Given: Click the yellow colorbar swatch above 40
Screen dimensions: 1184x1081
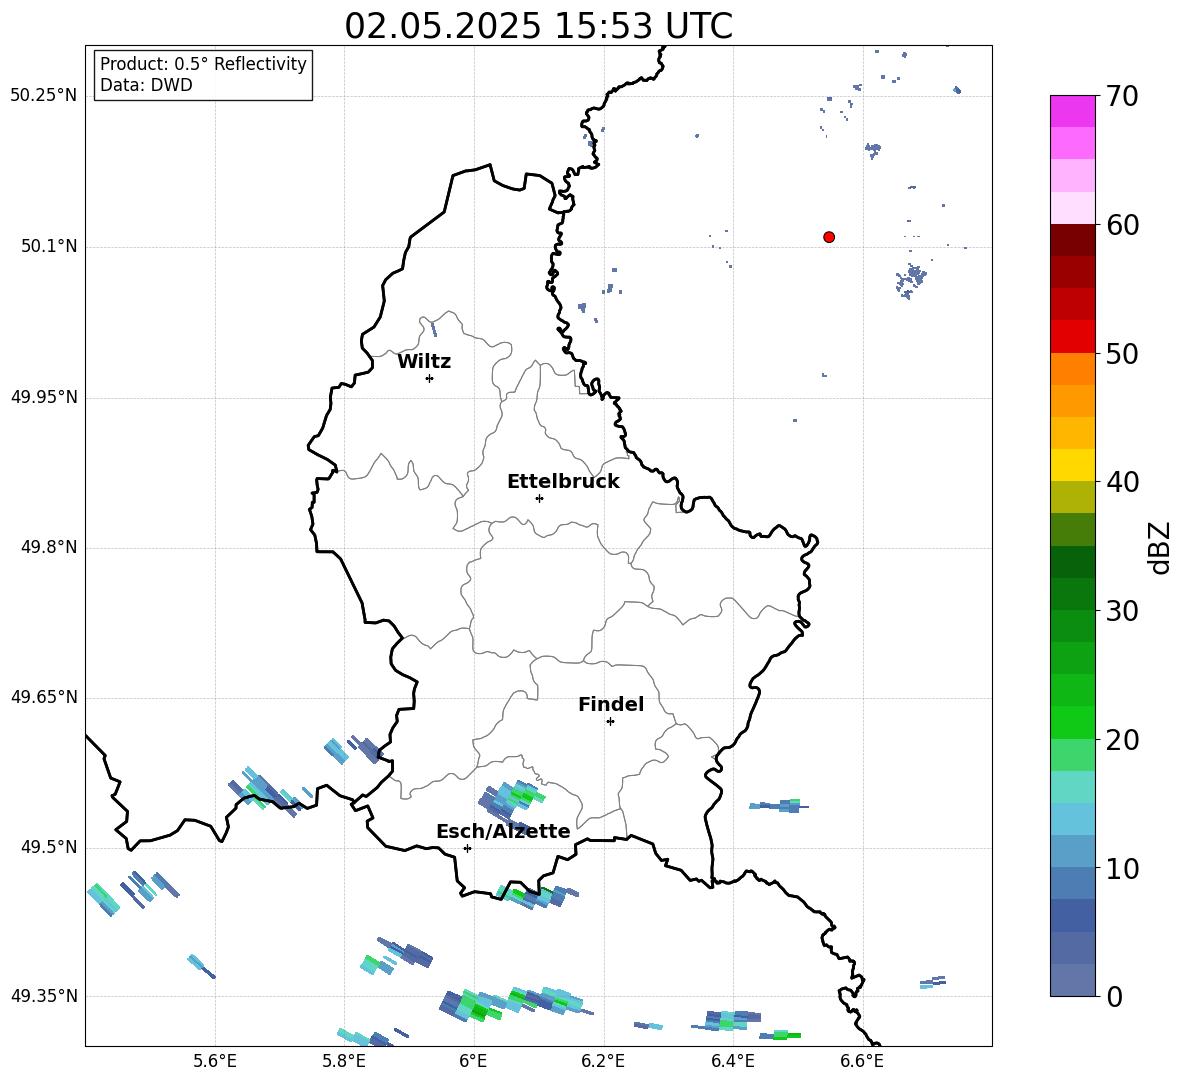Looking at the screenshot, I should click(x=1073, y=465).
